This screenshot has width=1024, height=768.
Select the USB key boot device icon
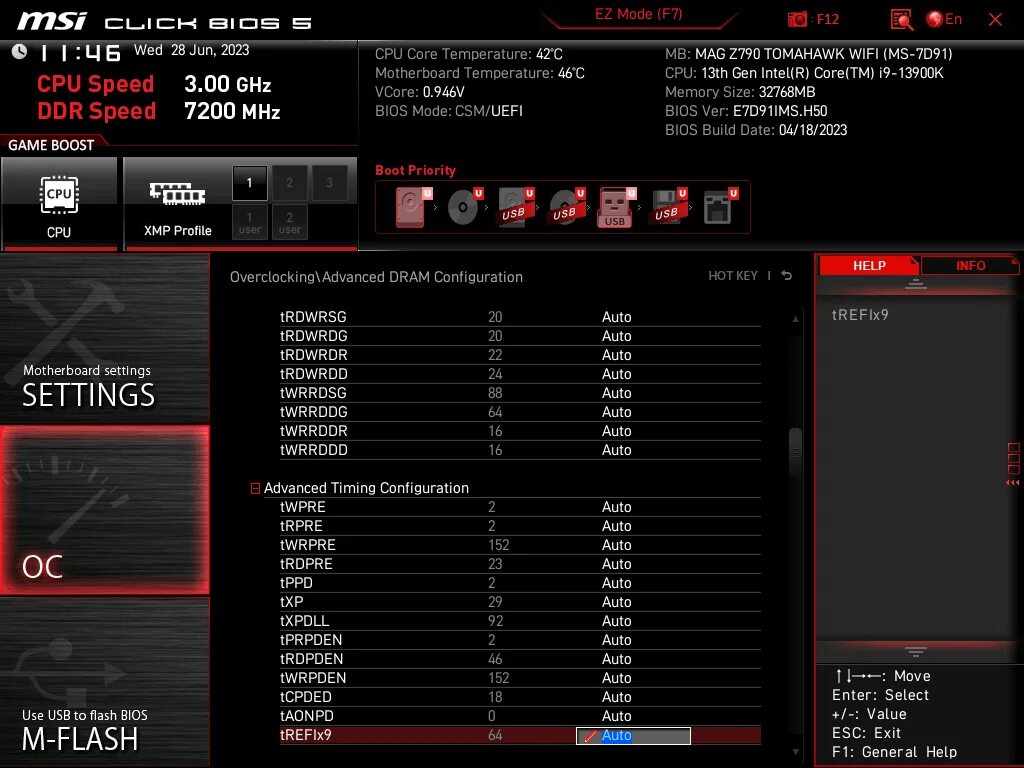tap(616, 207)
